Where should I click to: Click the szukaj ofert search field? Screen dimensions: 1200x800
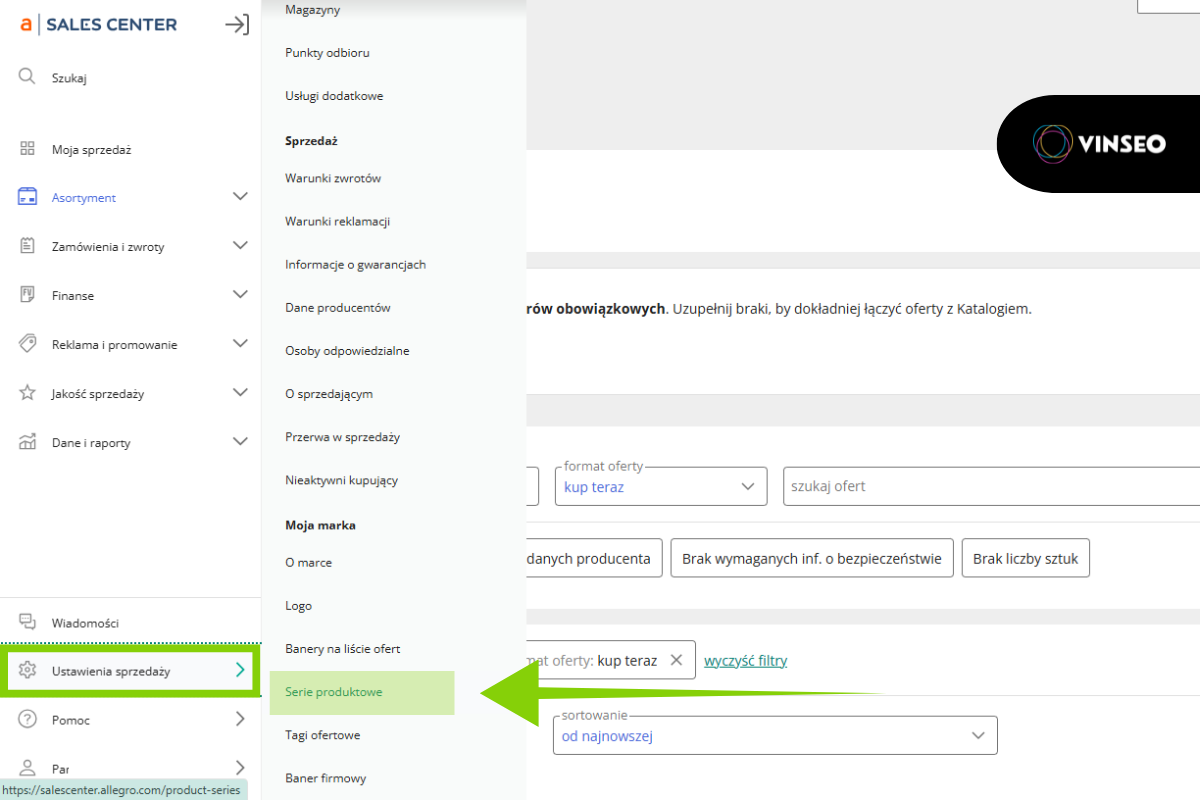[x=990, y=486]
